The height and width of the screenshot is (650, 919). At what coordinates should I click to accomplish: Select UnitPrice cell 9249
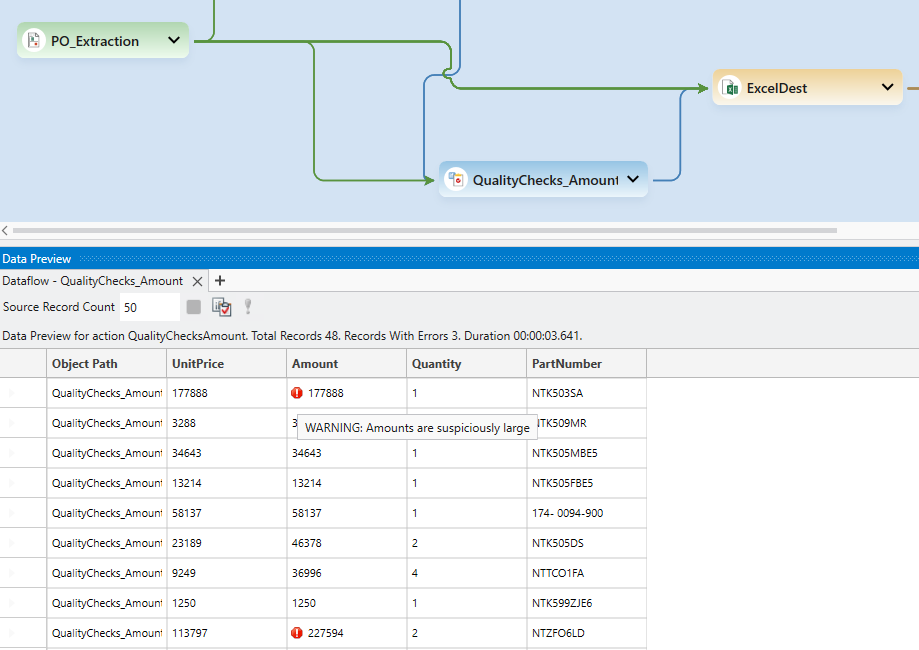[227, 573]
